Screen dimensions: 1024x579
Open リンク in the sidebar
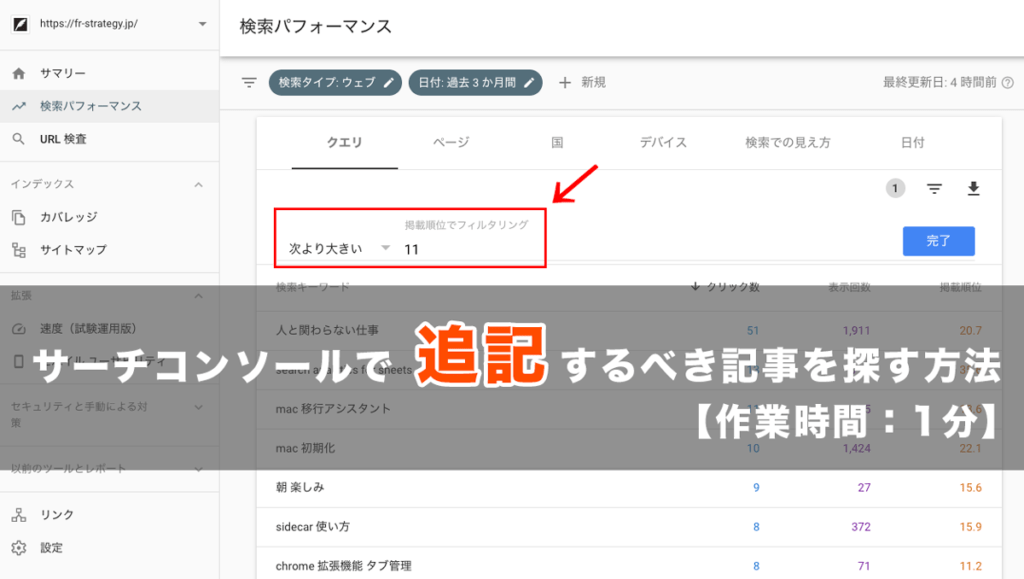click(x=109, y=514)
